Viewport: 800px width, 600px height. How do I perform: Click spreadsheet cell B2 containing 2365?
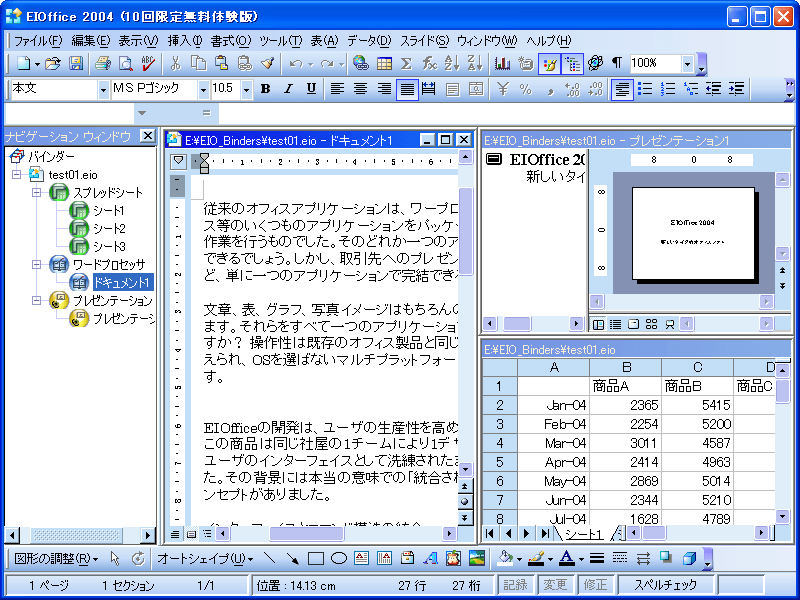pyautogui.click(x=626, y=405)
